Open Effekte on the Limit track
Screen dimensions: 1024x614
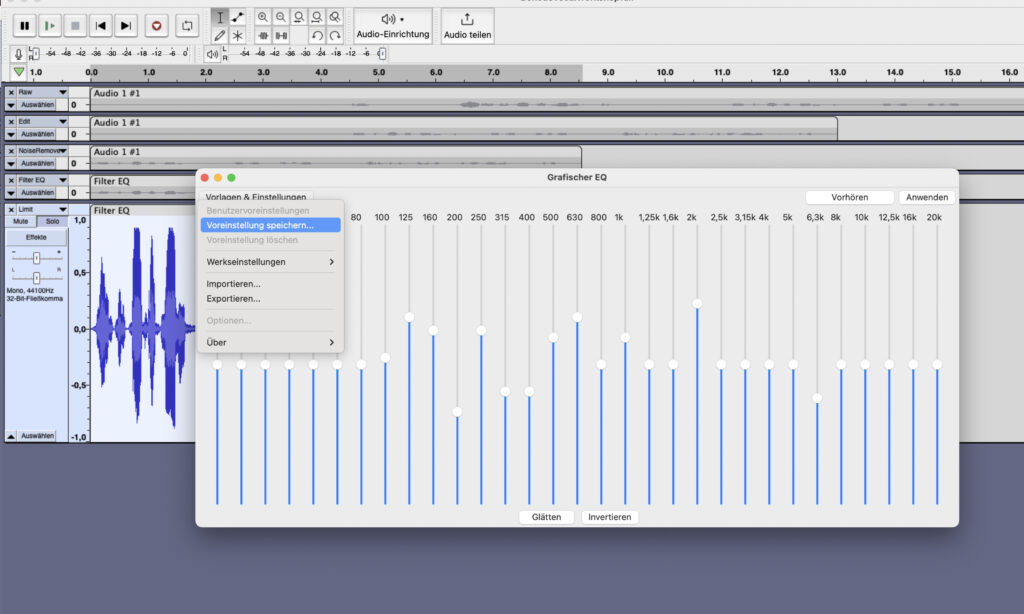[x=37, y=237]
